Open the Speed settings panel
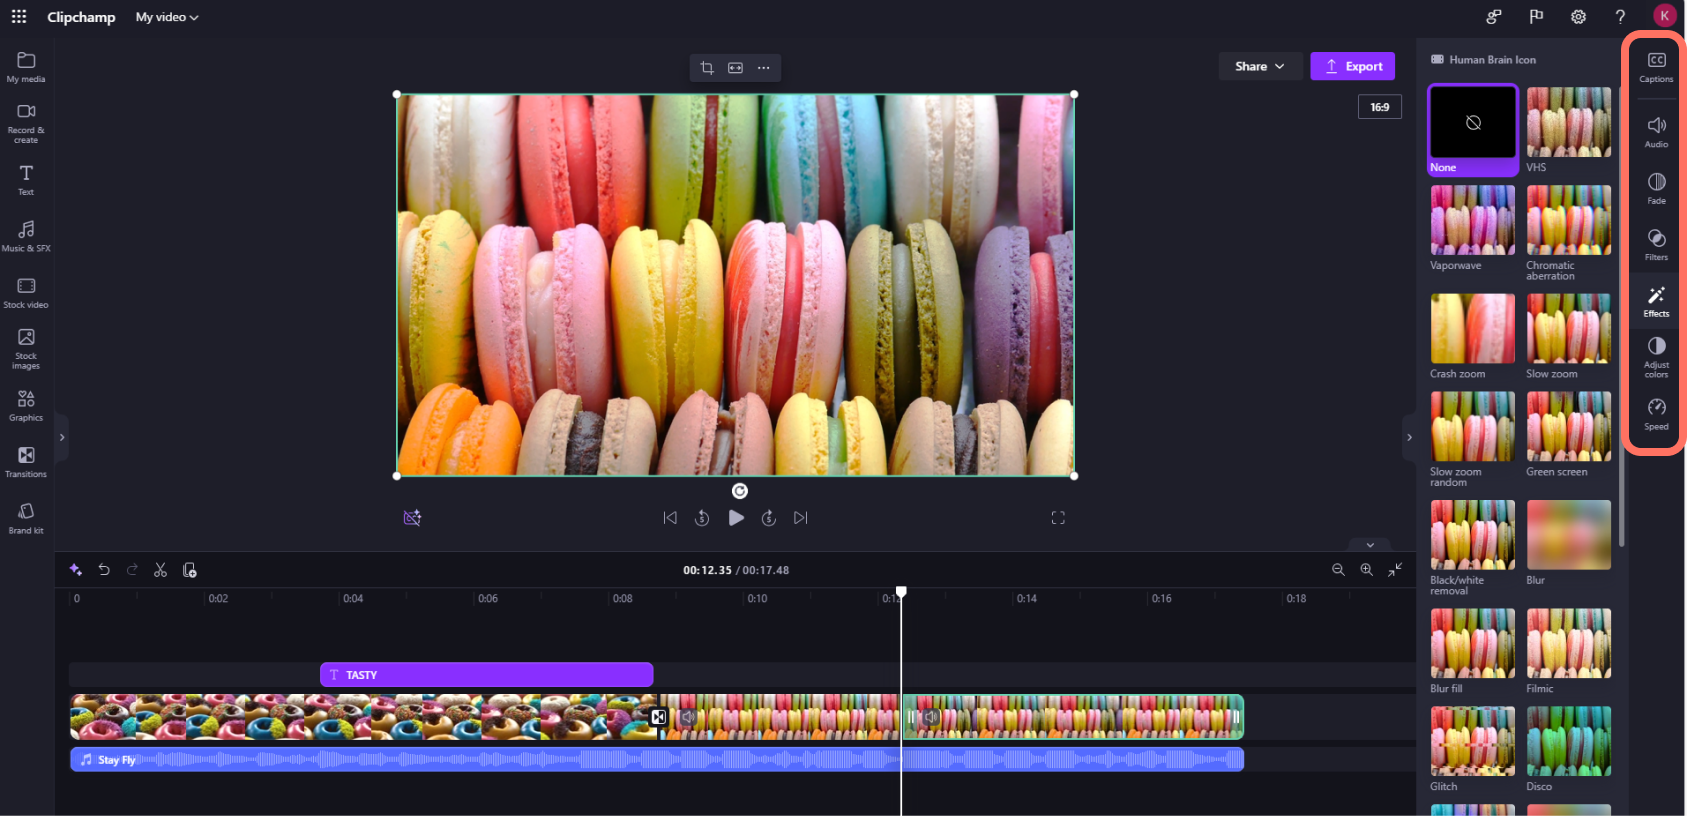1687x816 pixels. 1656,413
